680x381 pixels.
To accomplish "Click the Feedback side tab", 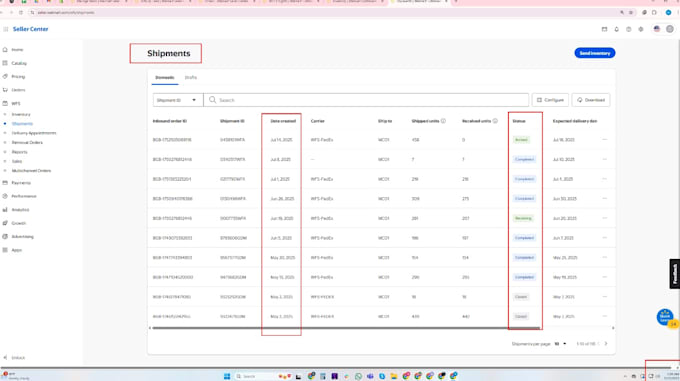I will point(674,274).
